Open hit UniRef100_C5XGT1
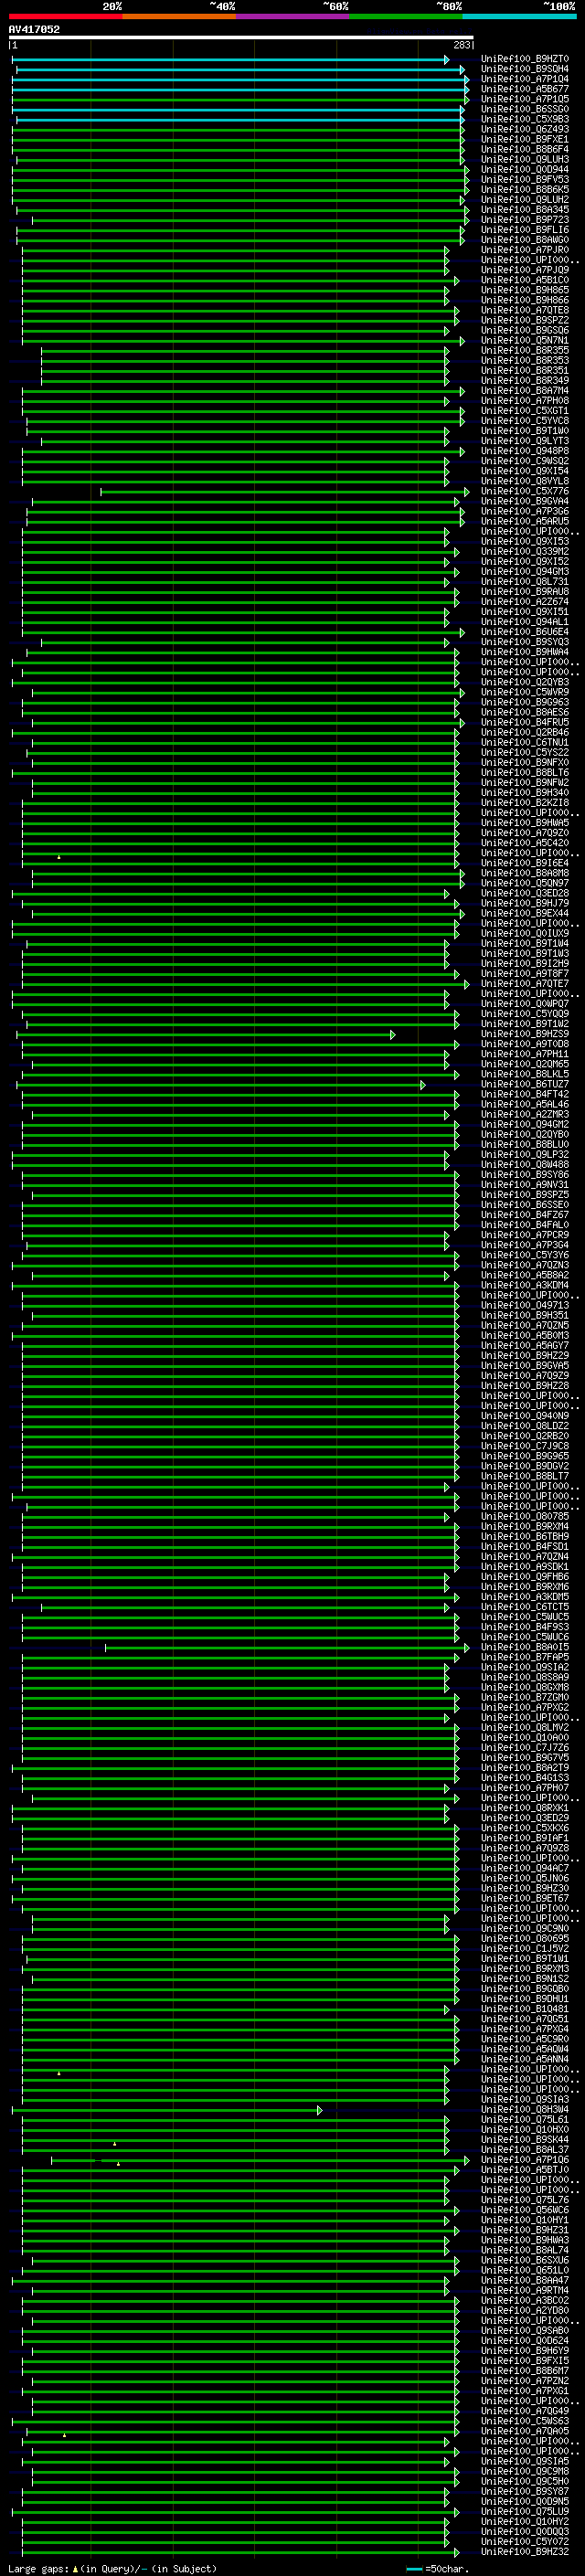Image resolution: width=585 pixels, height=2576 pixels. pyautogui.click(x=524, y=411)
